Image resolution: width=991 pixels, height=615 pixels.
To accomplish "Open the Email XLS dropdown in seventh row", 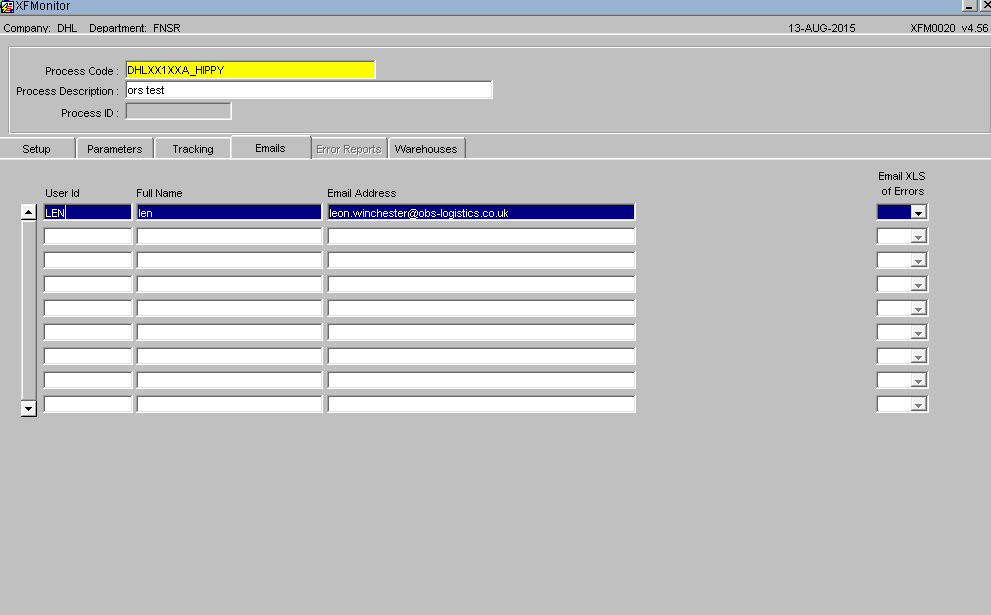I will pyautogui.click(x=918, y=357).
